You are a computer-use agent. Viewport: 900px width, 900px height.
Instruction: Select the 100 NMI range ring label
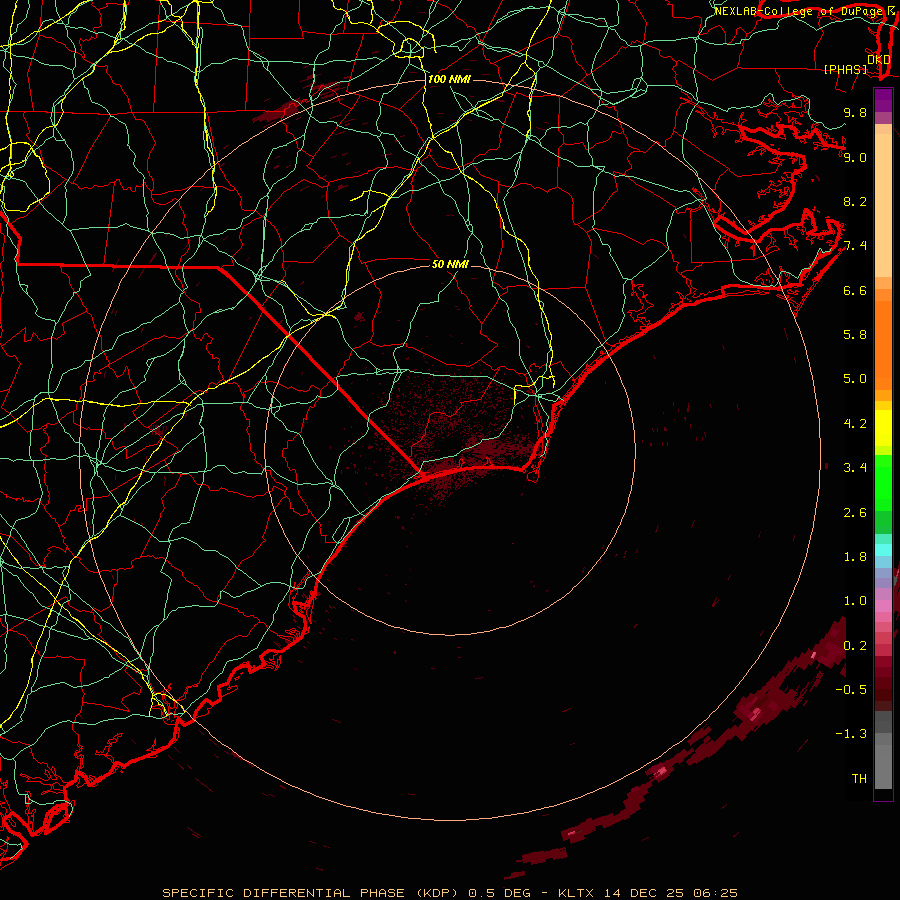449,79
